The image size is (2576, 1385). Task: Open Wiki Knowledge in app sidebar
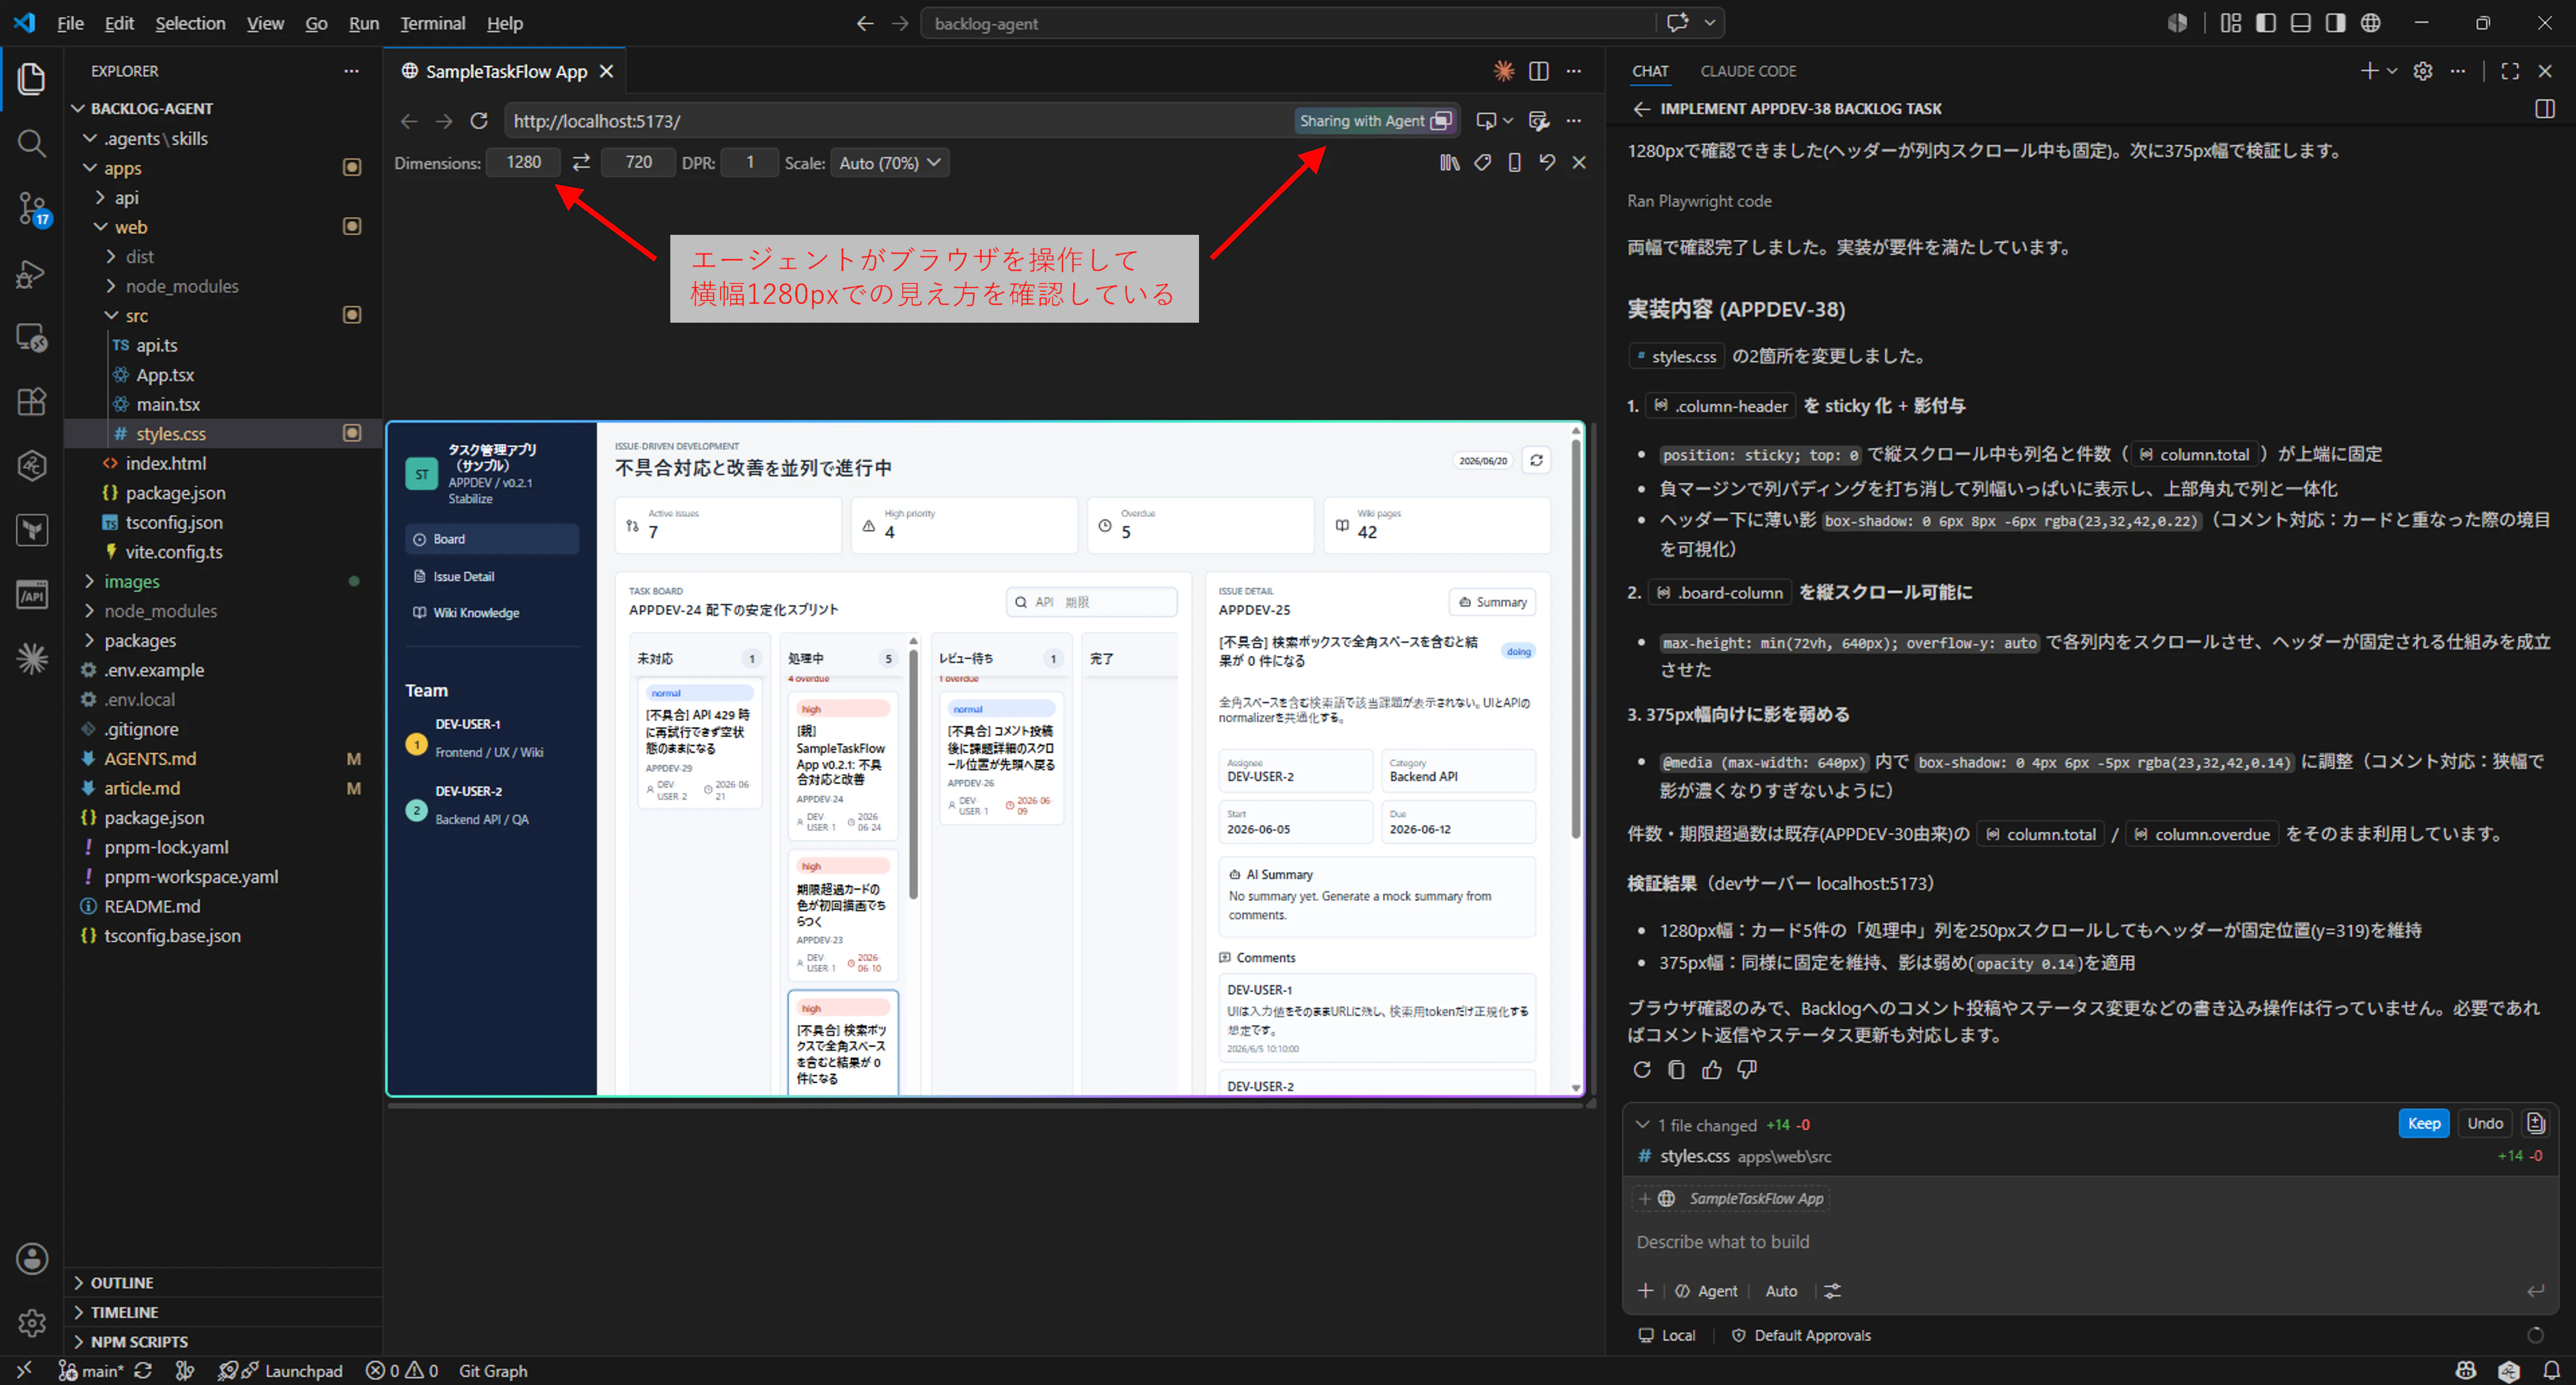pyautogui.click(x=492, y=613)
